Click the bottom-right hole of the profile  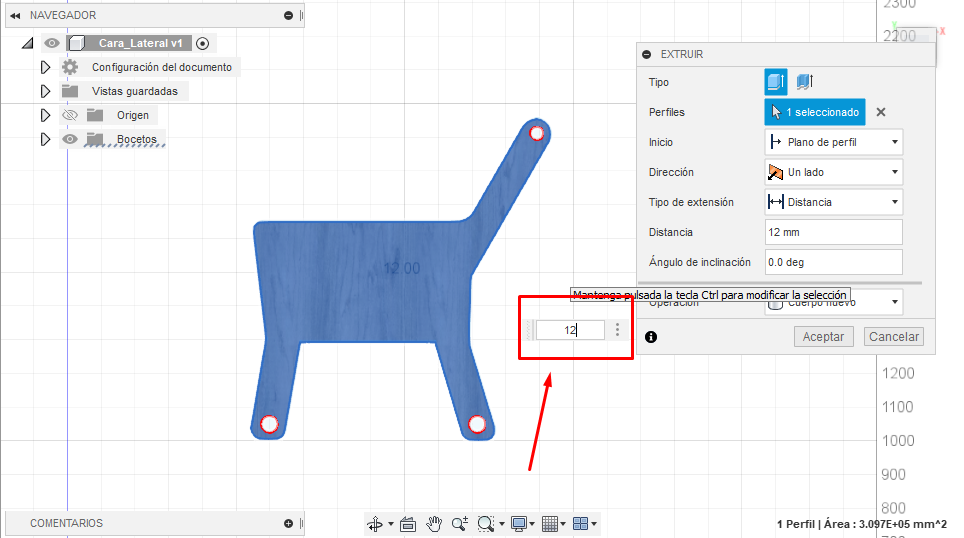pos(477,424)
